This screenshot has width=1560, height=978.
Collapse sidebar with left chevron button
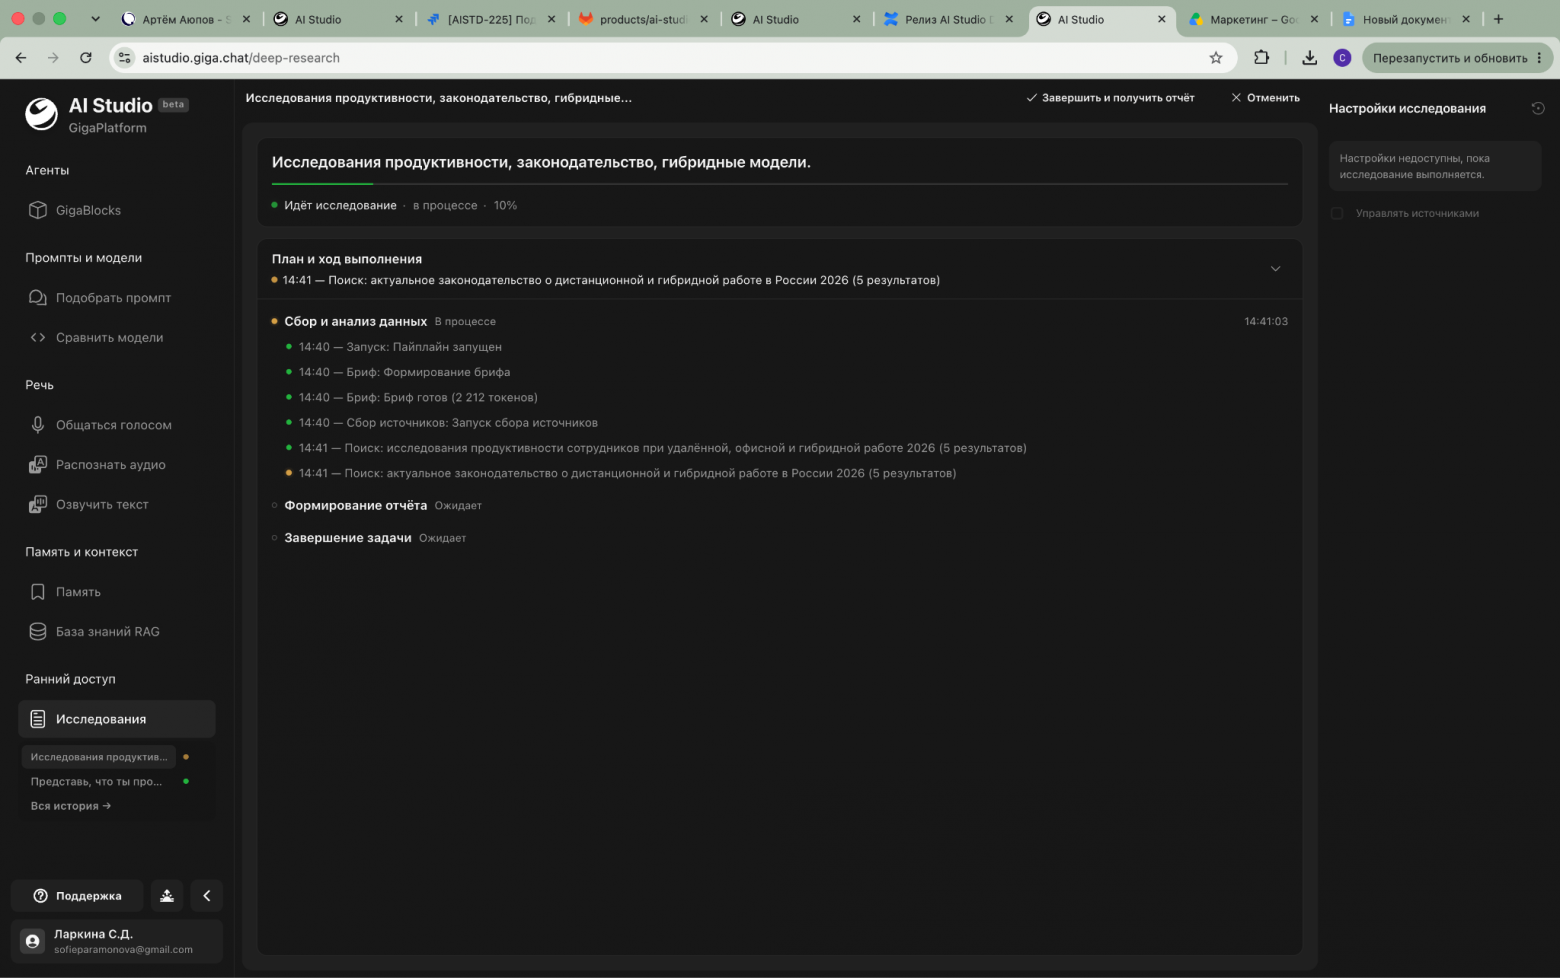[x=207, y=896]
